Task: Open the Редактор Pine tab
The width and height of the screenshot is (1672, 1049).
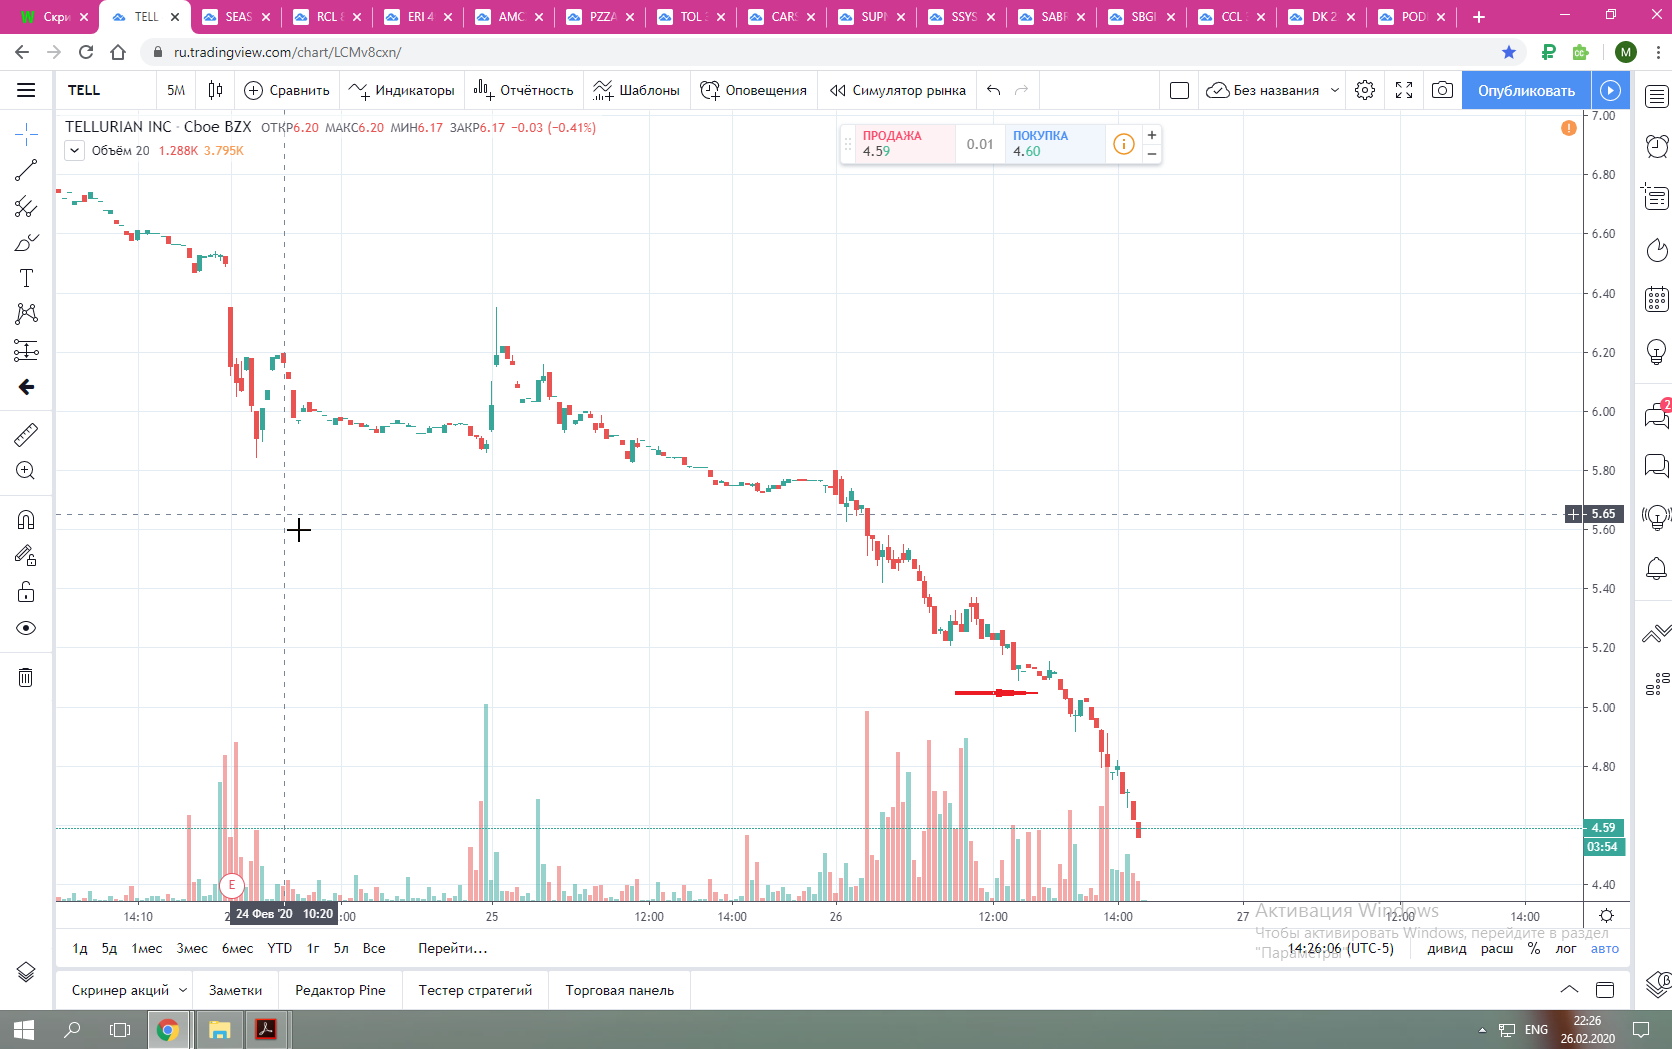Action: (x=340, y=990)
